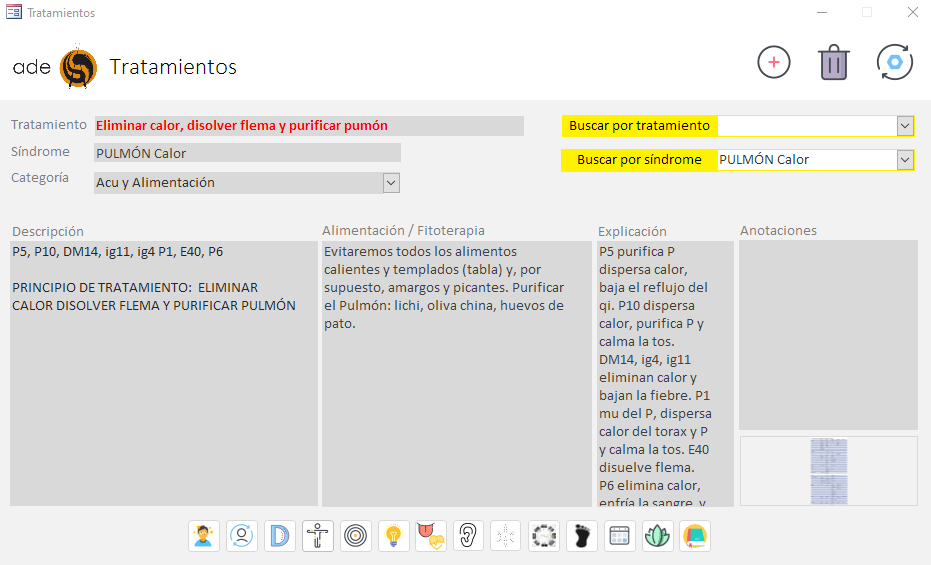
Task: Click the concentric target circles icon
Action: pos(355,536)
